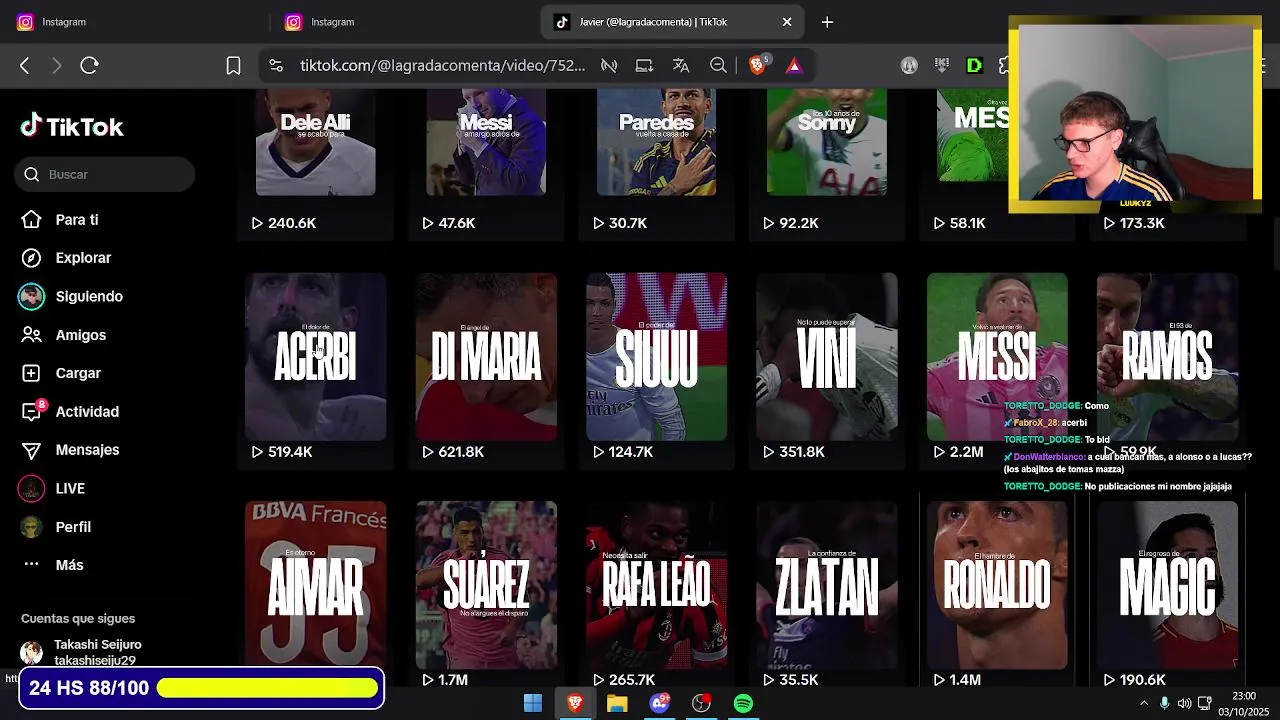Open the RAFA LEÃO video thumbnail
Viewport: 1280px width, 720px height.
coord(656,585)
